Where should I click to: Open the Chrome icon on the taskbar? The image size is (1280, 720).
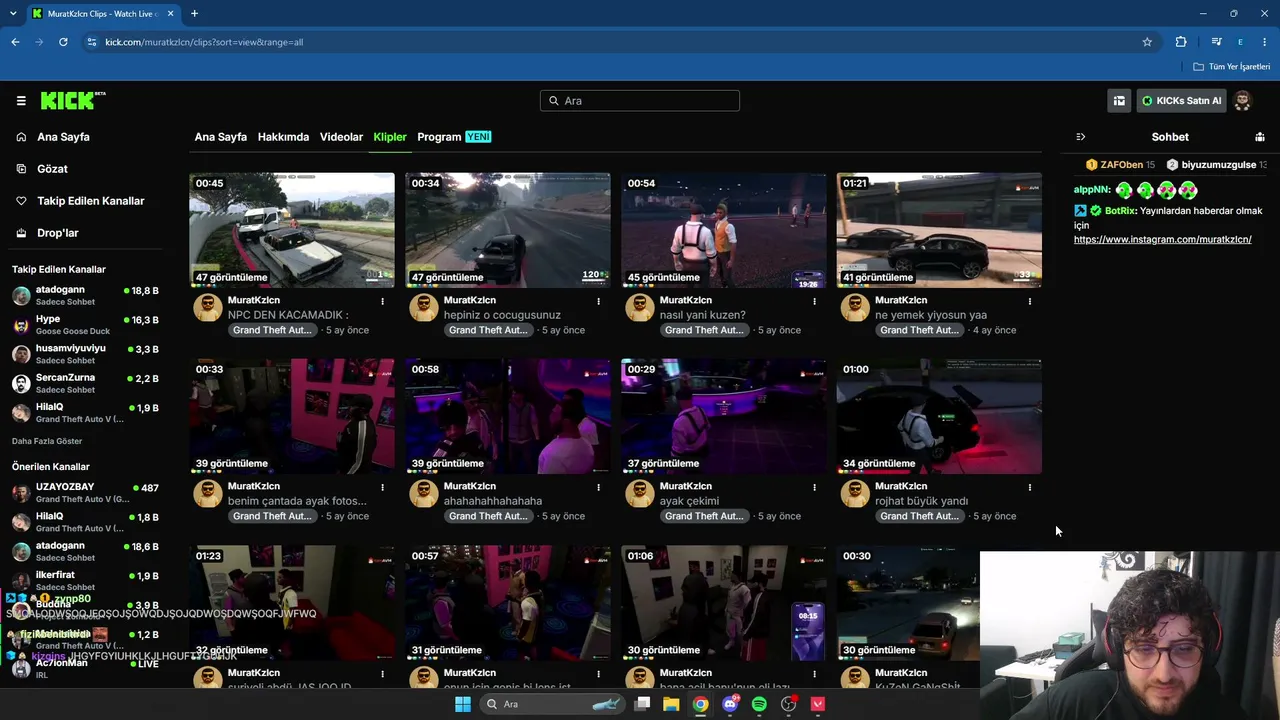701,704
